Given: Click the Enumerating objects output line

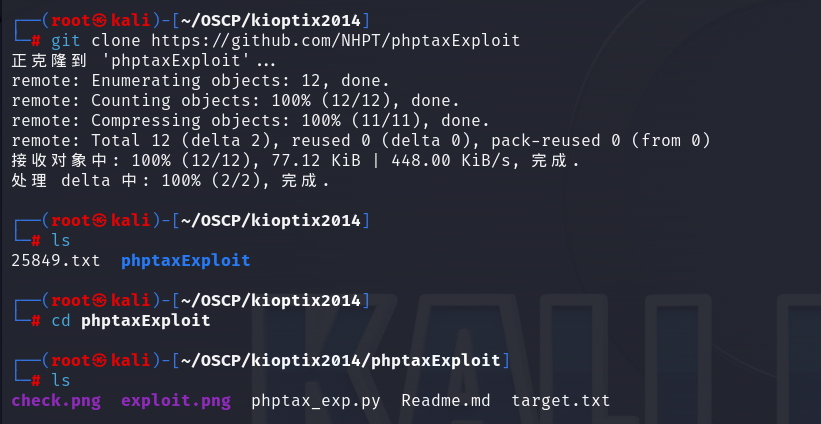Looking at the screenshot, I should point(200,80).
